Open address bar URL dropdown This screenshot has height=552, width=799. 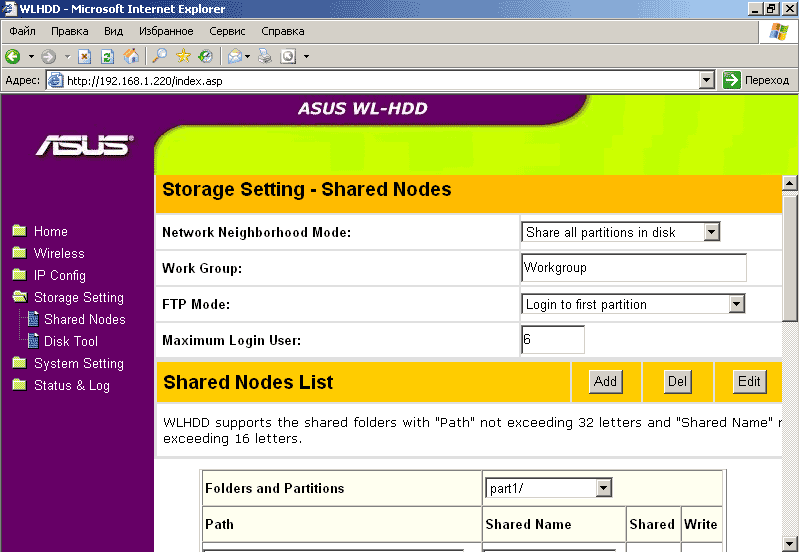[x=706, y=80]
